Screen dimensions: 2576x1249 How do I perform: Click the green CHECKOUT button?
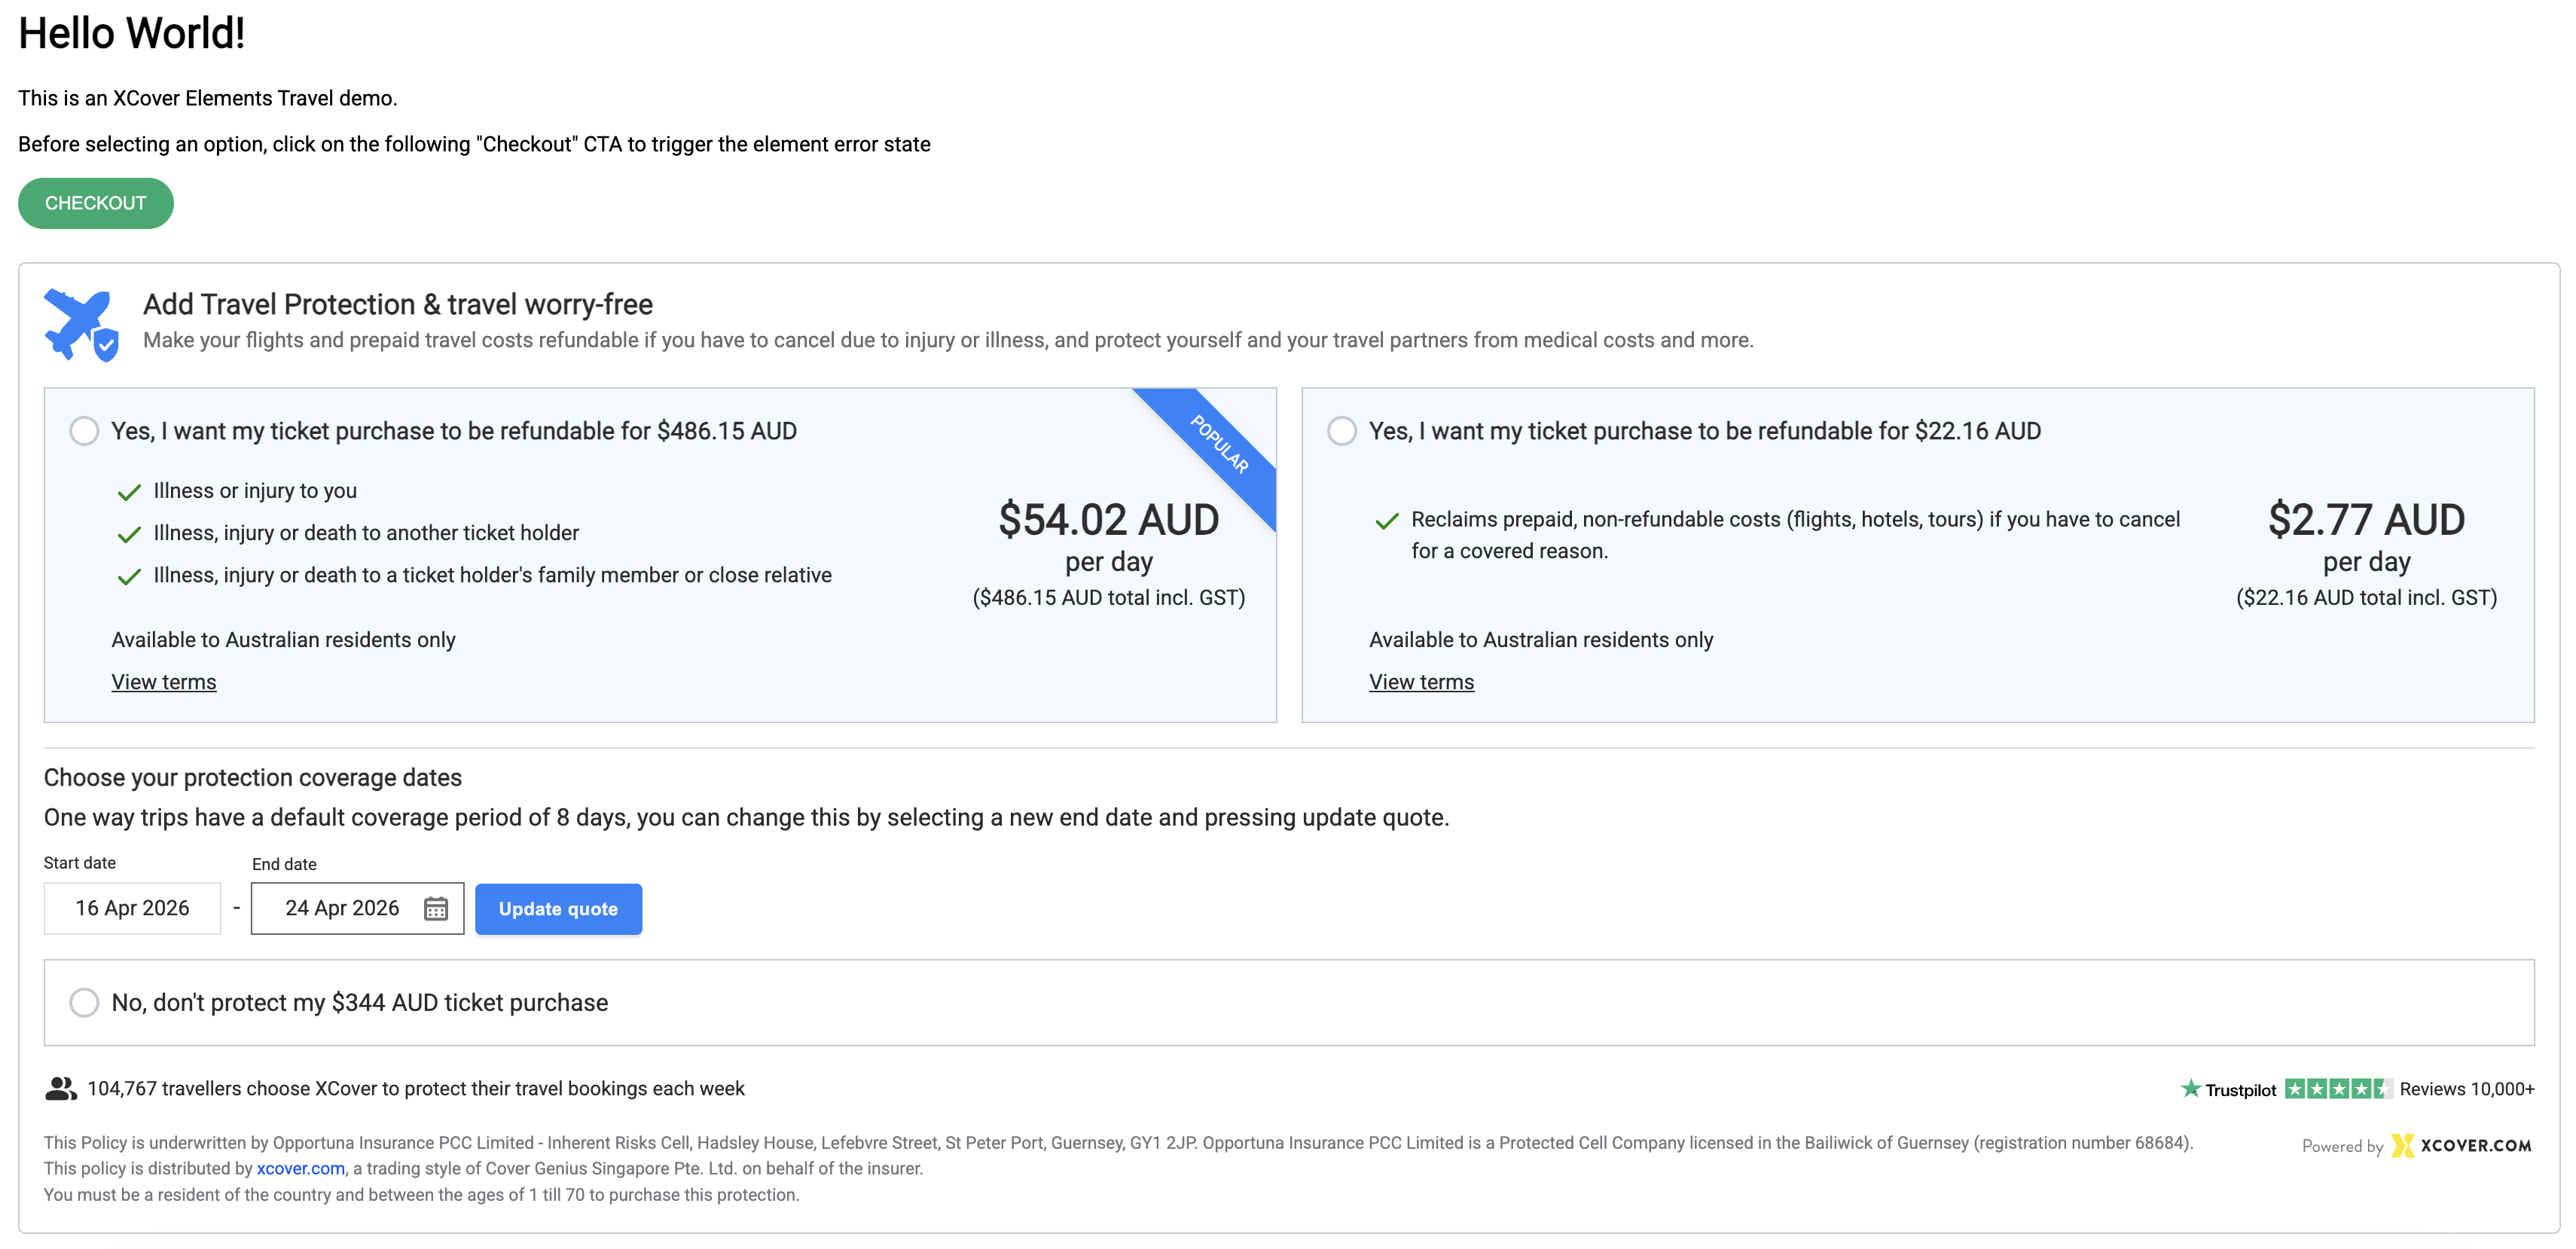tap(96, 203)
